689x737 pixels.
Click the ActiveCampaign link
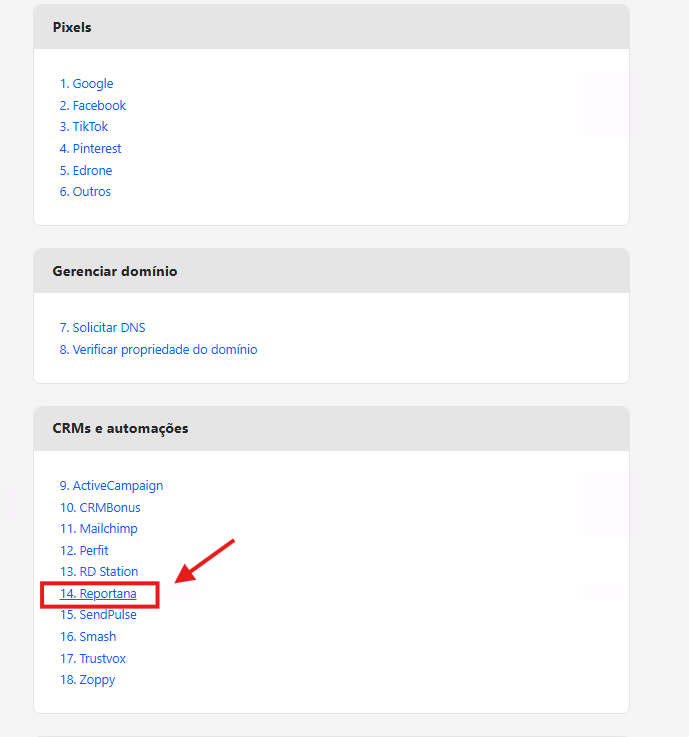pyautogui.click(x=111, y=486)
